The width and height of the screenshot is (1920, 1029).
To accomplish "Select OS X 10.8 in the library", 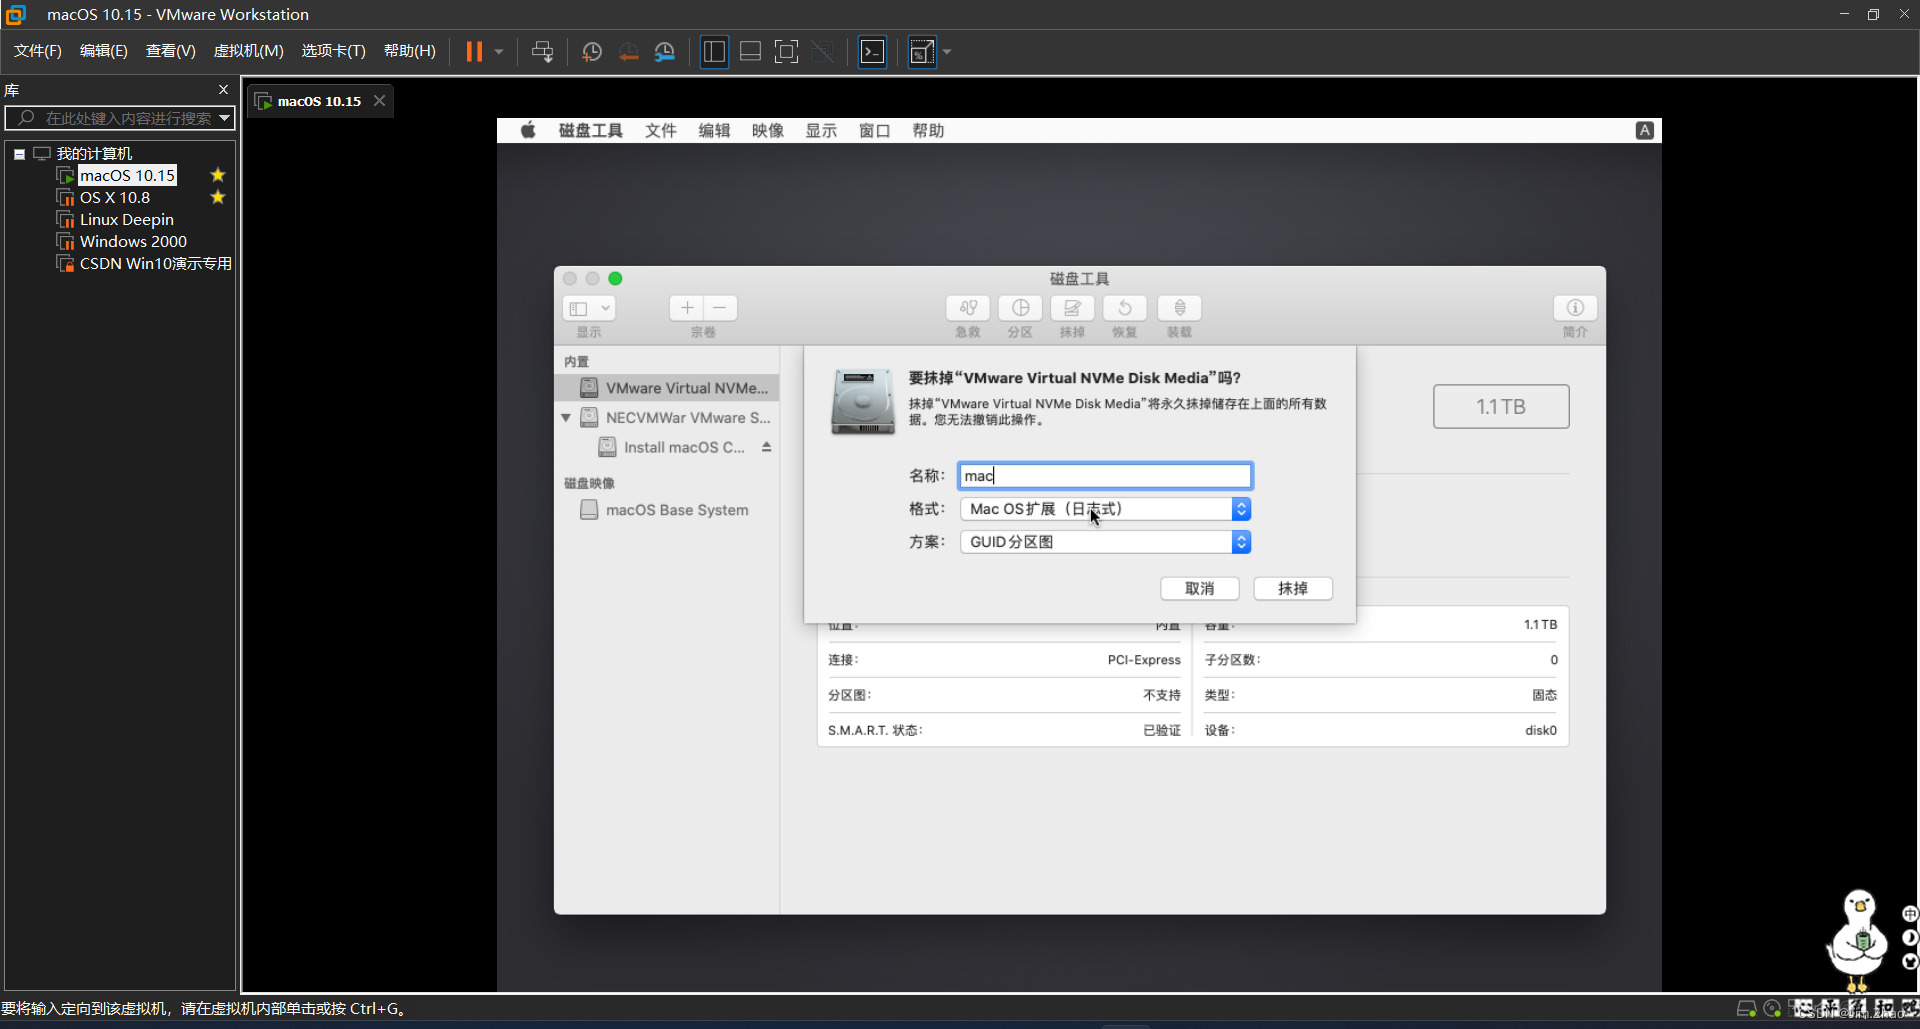I will [115, 198].
